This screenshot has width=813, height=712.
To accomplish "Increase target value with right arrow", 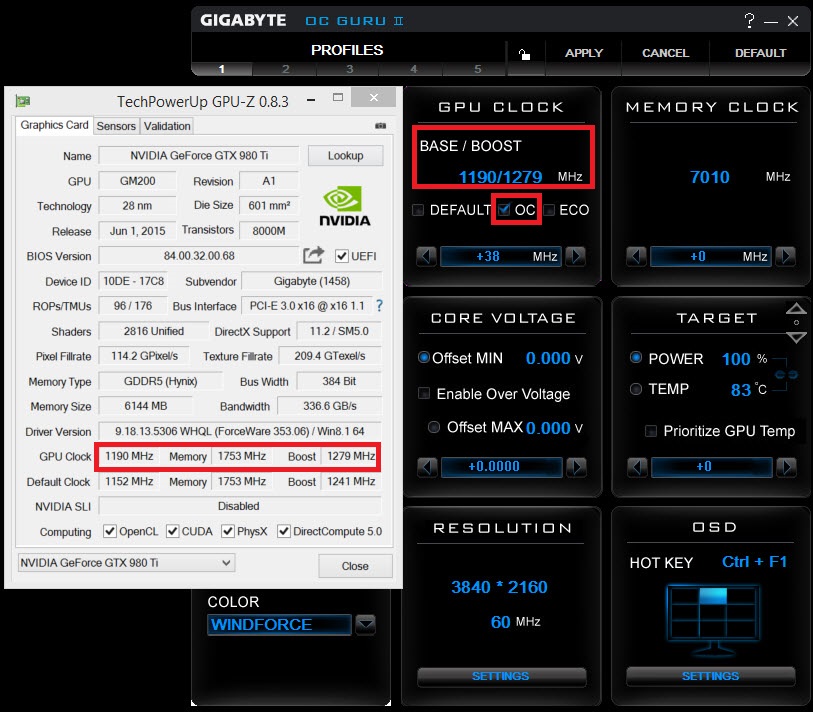I will [x=787, y=467].
